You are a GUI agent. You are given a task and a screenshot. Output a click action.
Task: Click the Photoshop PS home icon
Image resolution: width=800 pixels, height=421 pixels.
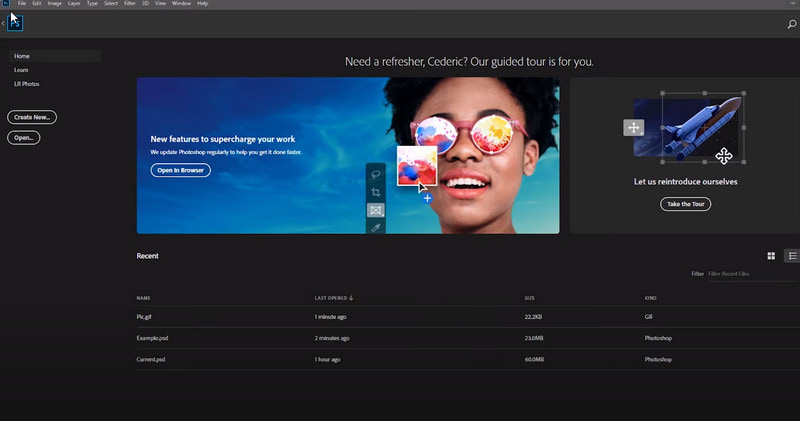click(x=15, y=23)
